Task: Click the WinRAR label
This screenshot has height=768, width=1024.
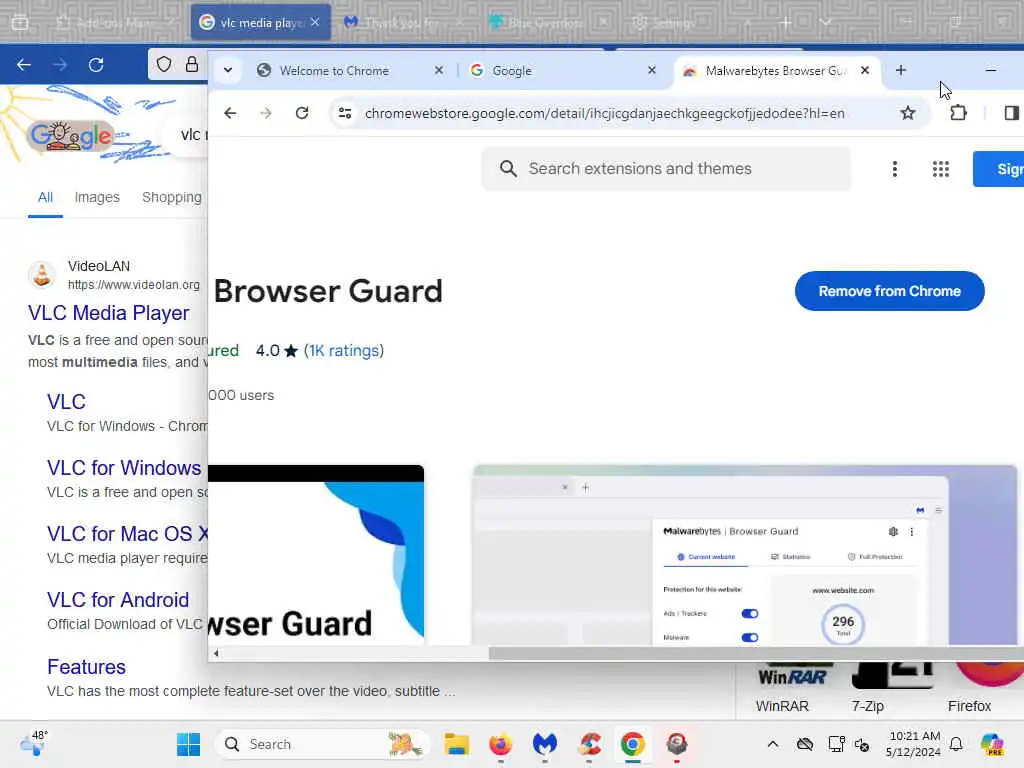Action: [782, 706]
